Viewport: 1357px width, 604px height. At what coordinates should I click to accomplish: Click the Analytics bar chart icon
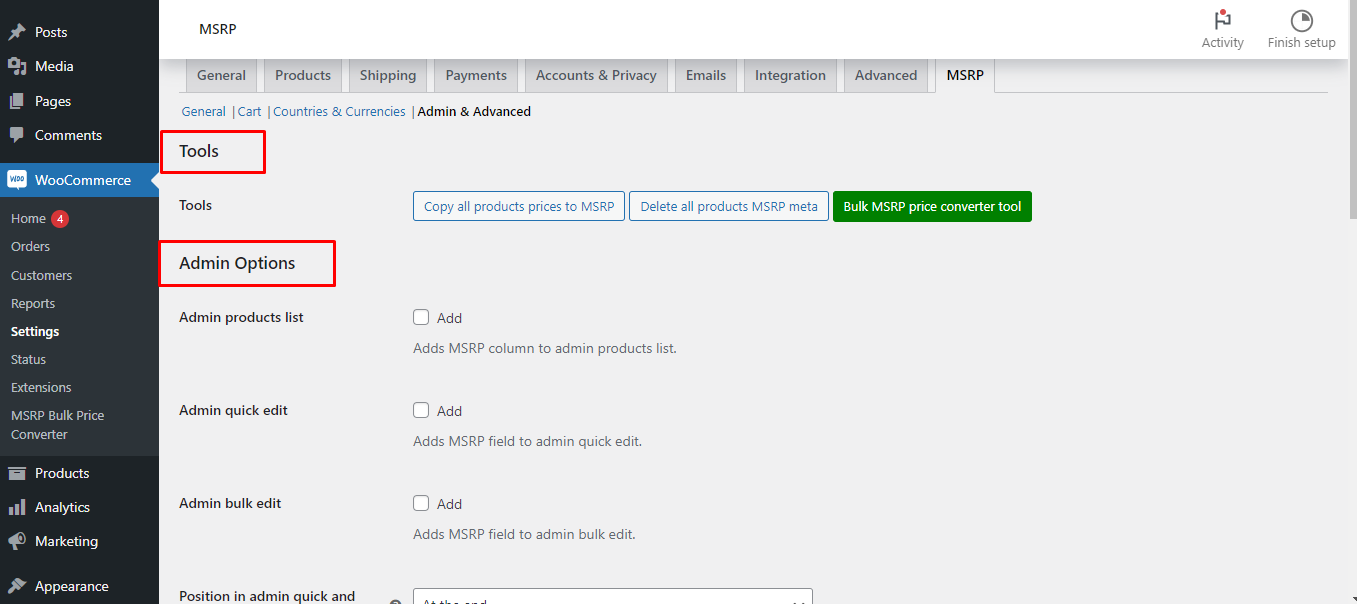(x=17, y=507)
